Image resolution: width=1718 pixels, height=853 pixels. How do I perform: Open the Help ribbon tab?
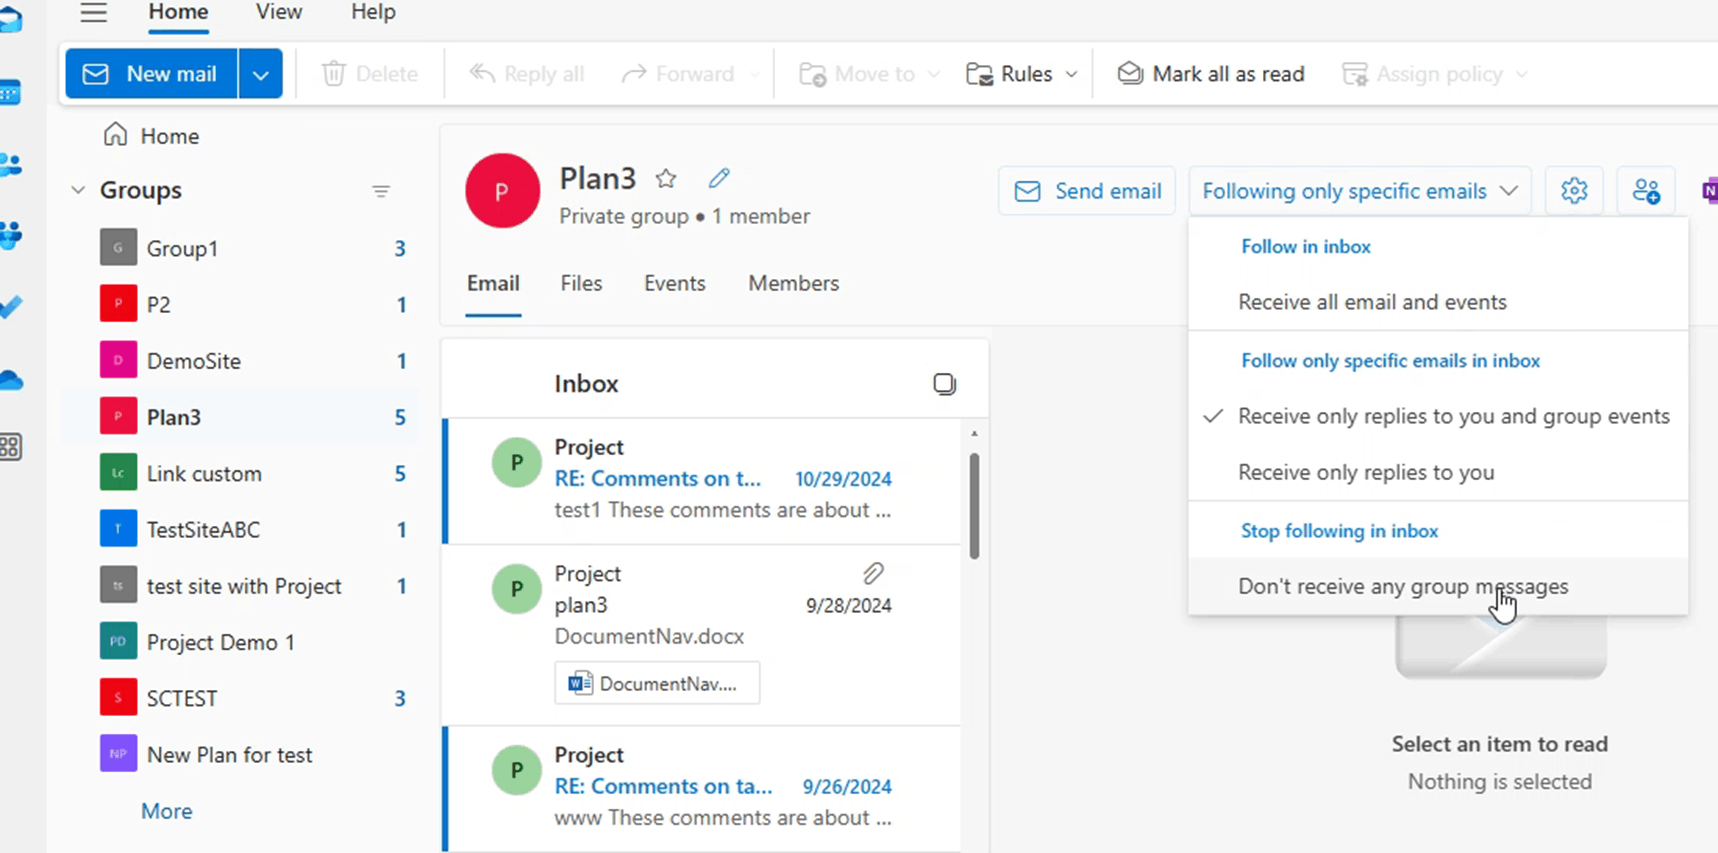click(373, 12)
